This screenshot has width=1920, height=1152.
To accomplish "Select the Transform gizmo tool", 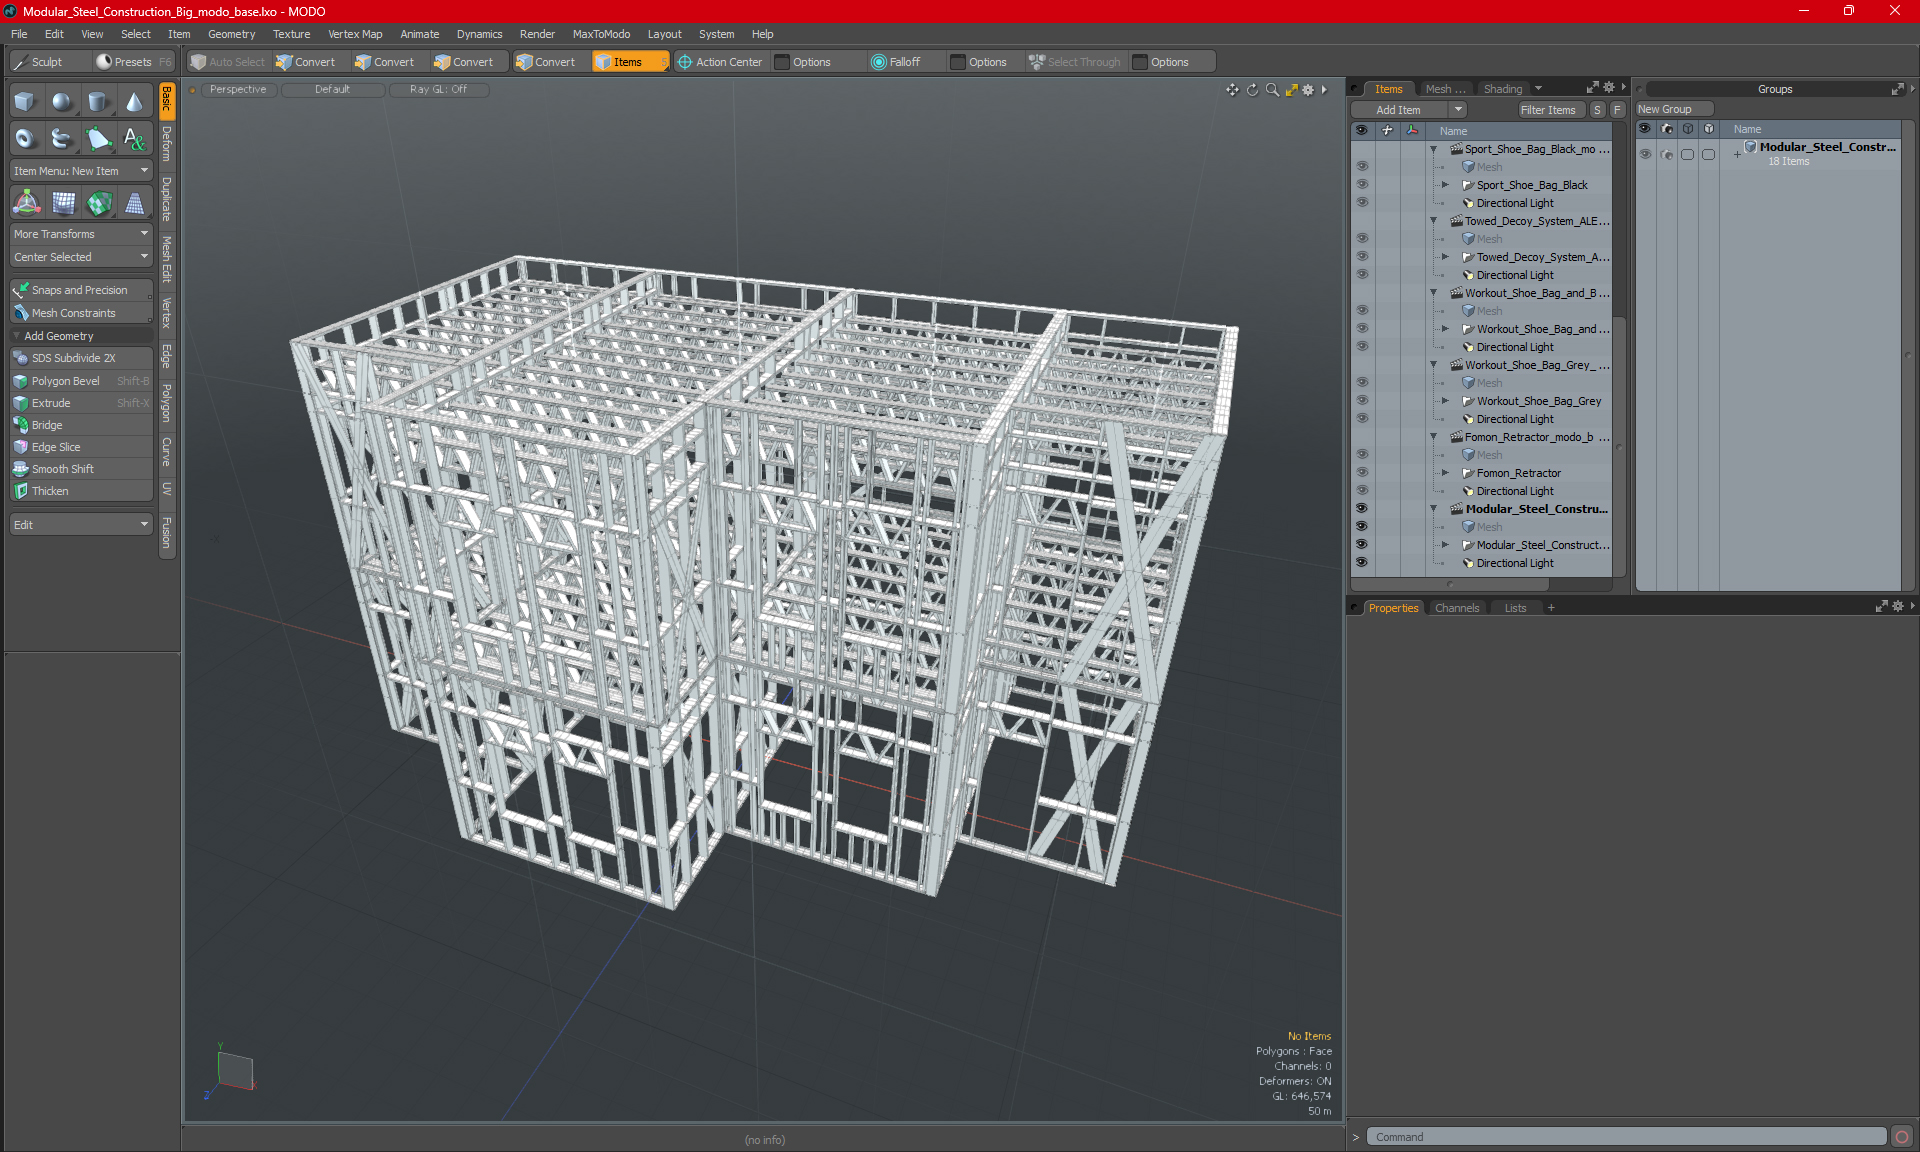I will tap(27, 203).
